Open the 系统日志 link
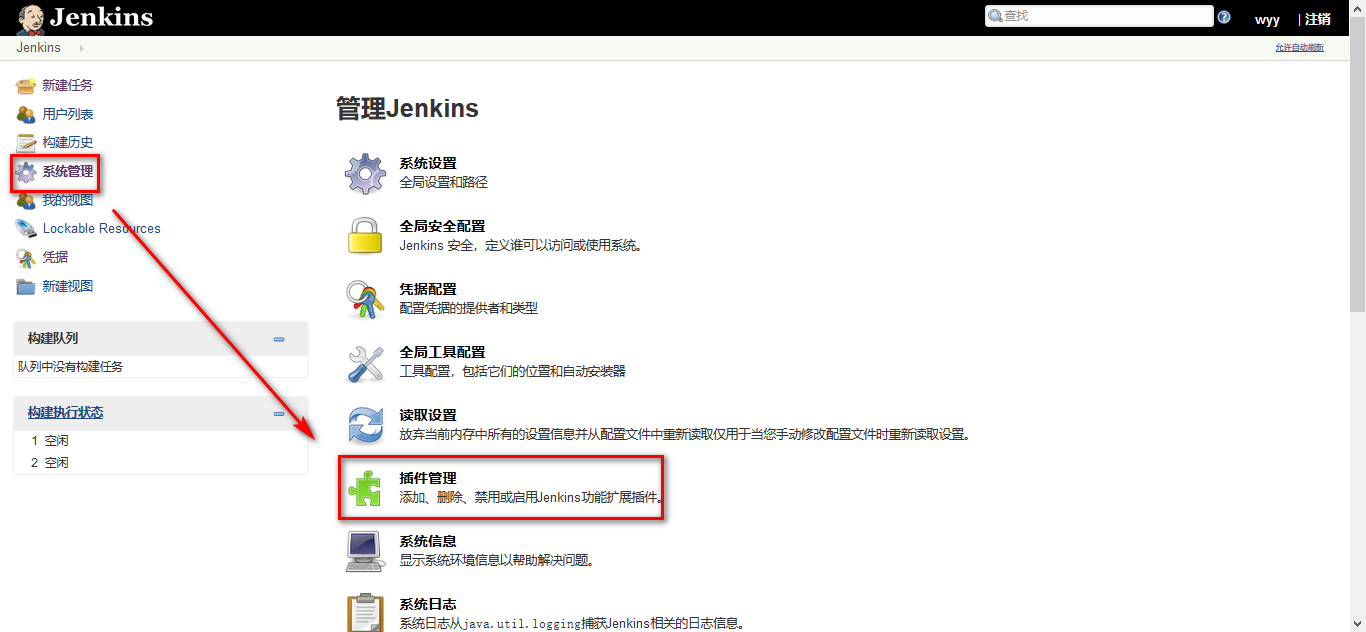1366x632 pixels. [428, 604]
